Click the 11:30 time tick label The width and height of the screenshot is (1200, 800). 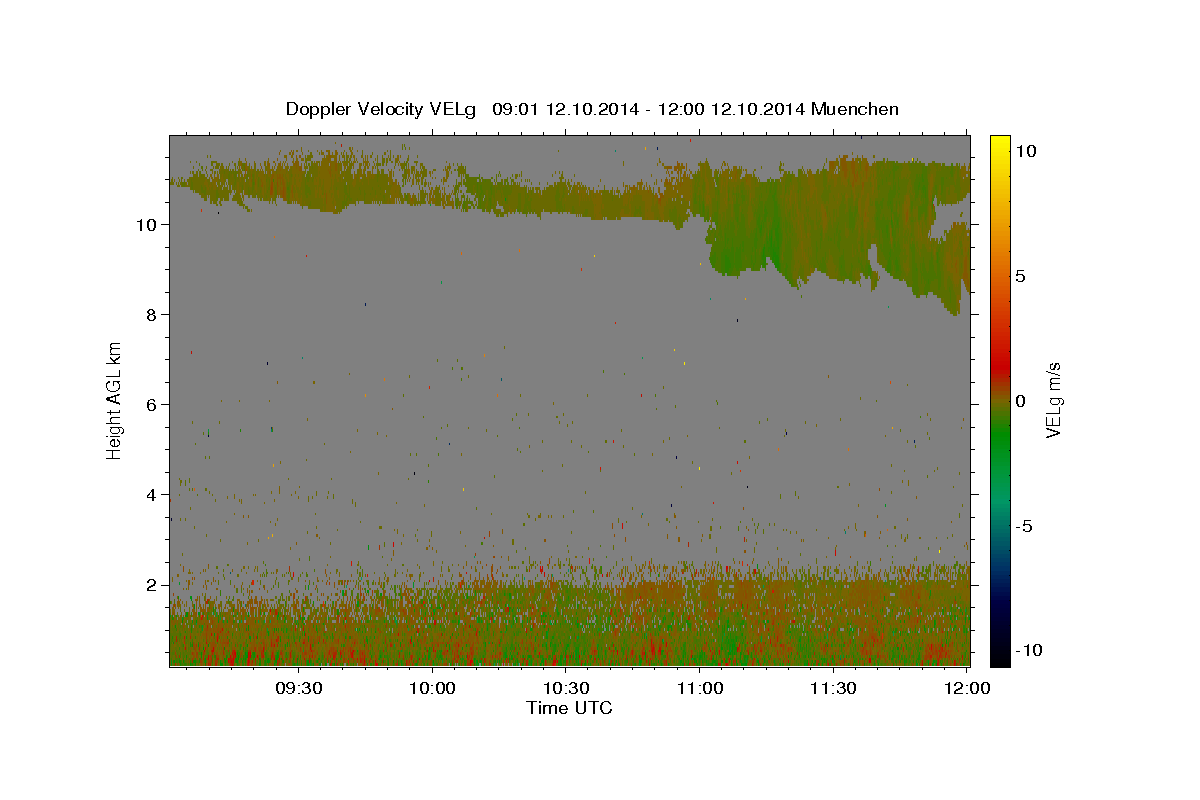coord(833,688)
